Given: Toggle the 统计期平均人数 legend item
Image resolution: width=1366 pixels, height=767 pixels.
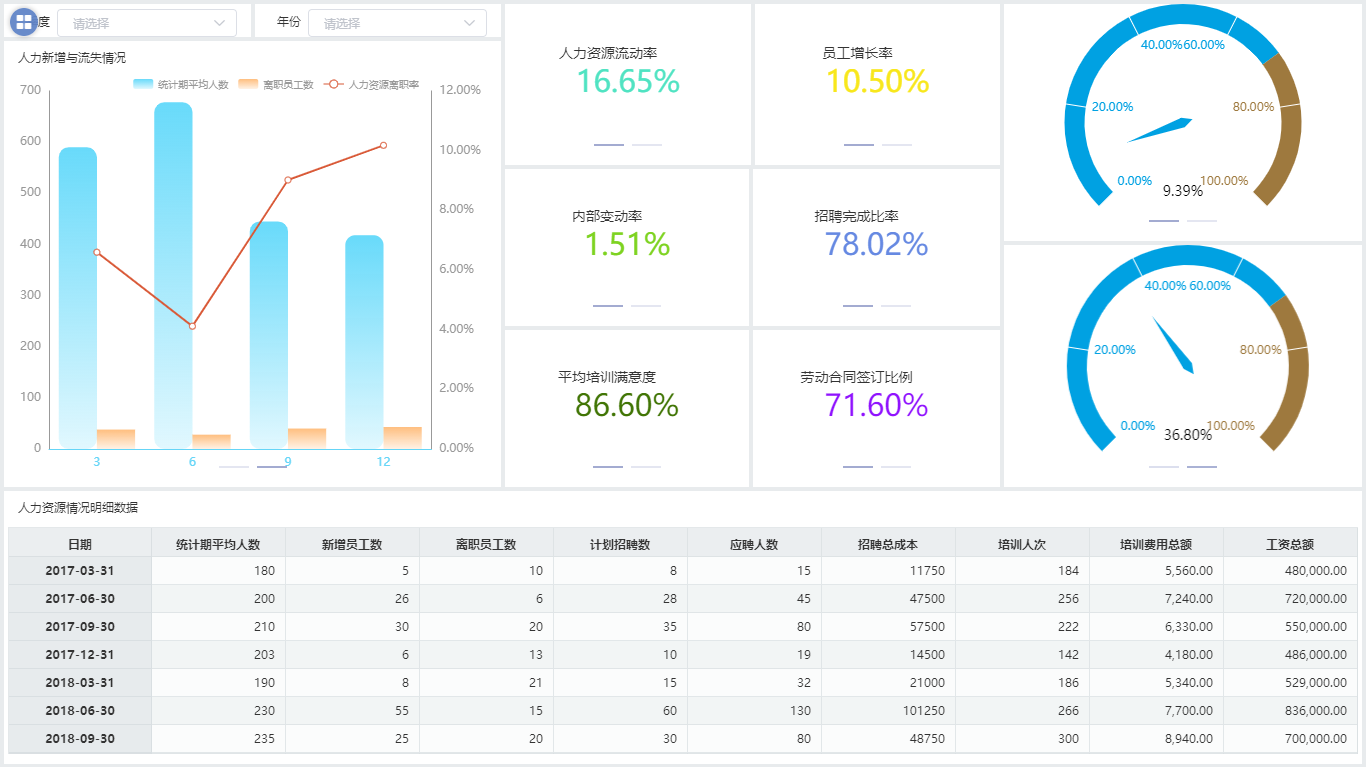Looking at the screenshot, I should tap(181, 85).
